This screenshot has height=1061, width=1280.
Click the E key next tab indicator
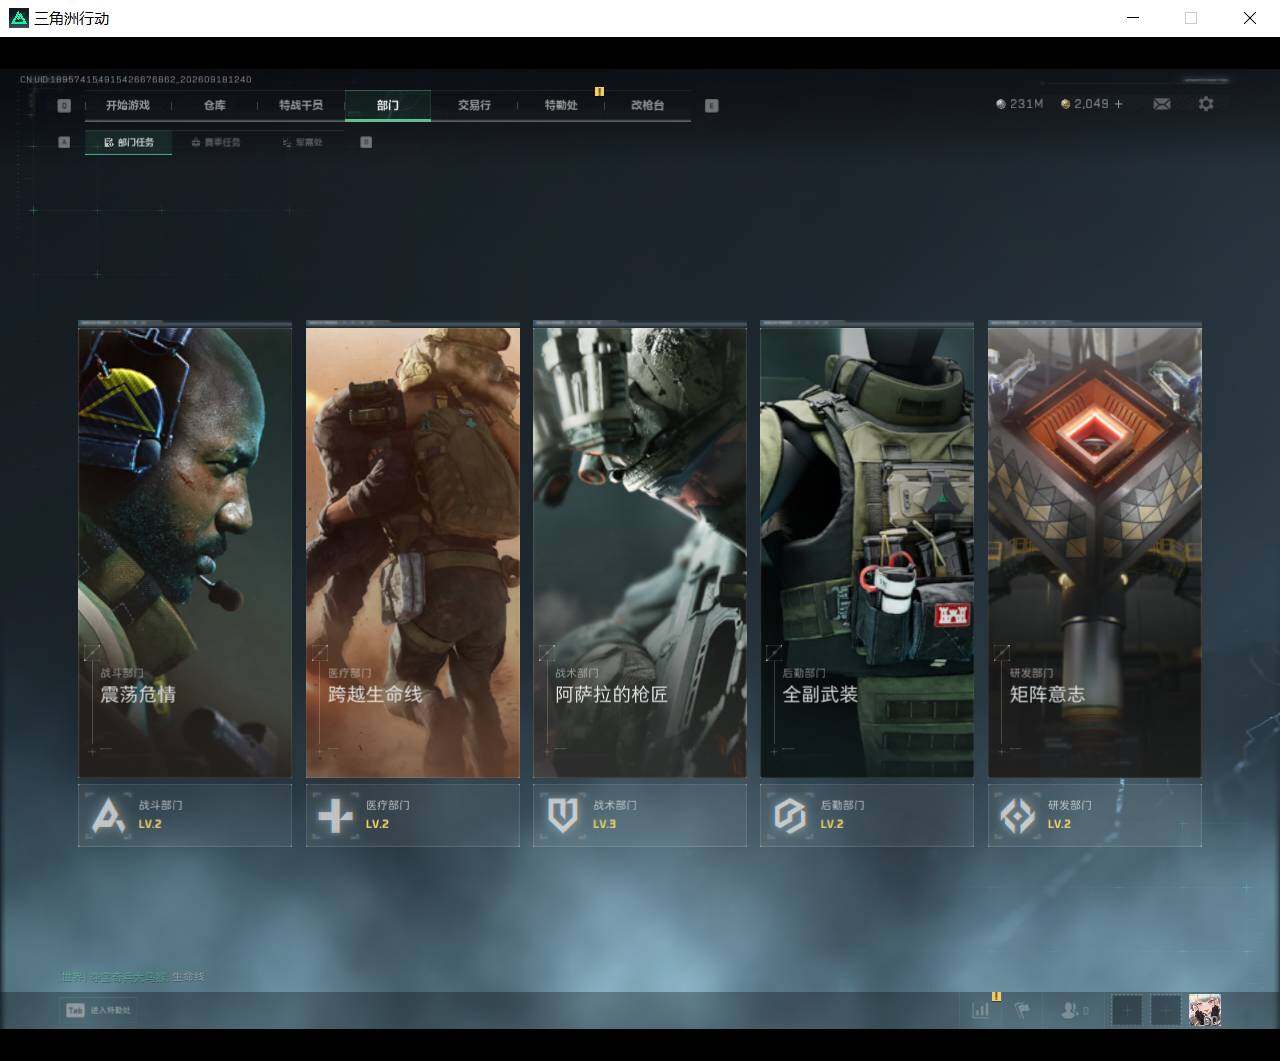pyautogui.click(x=712, y=106)
